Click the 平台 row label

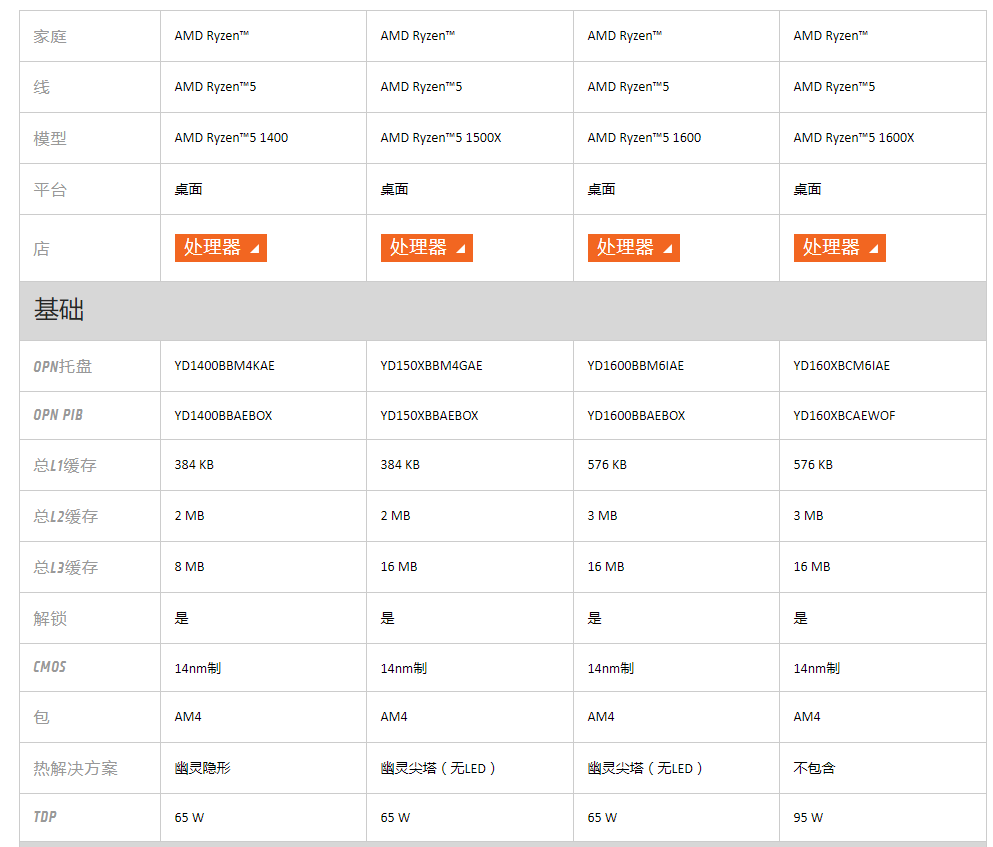click(50, 189)
